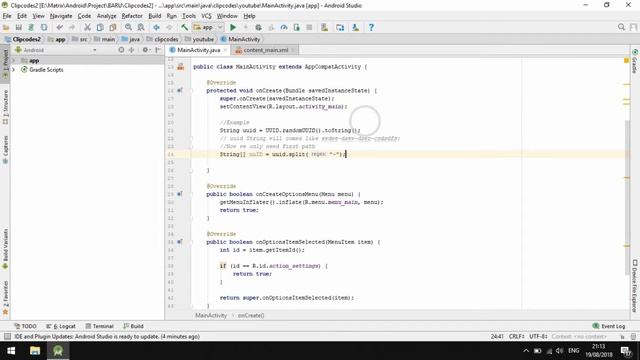
Task: Toggle tool window bars icon at bottom left
Action: coord(7,336)
